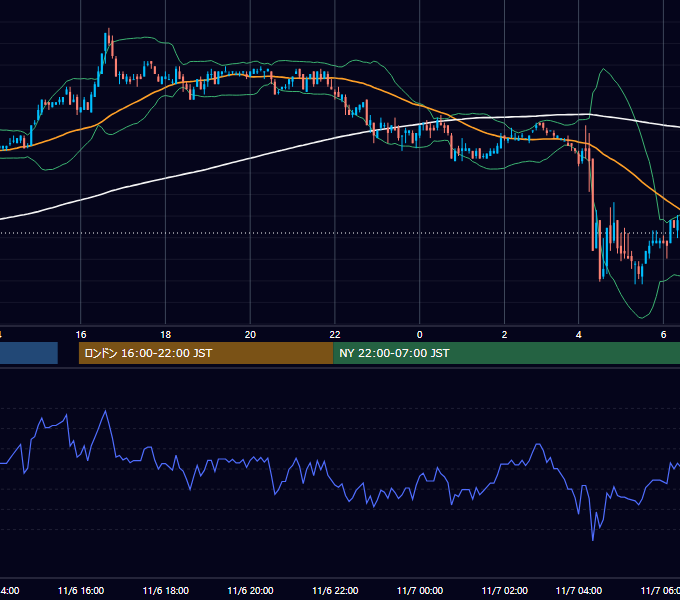Click the blue session bar before ロンドン
Screen dimensions: 680x600
click(29, 353)
